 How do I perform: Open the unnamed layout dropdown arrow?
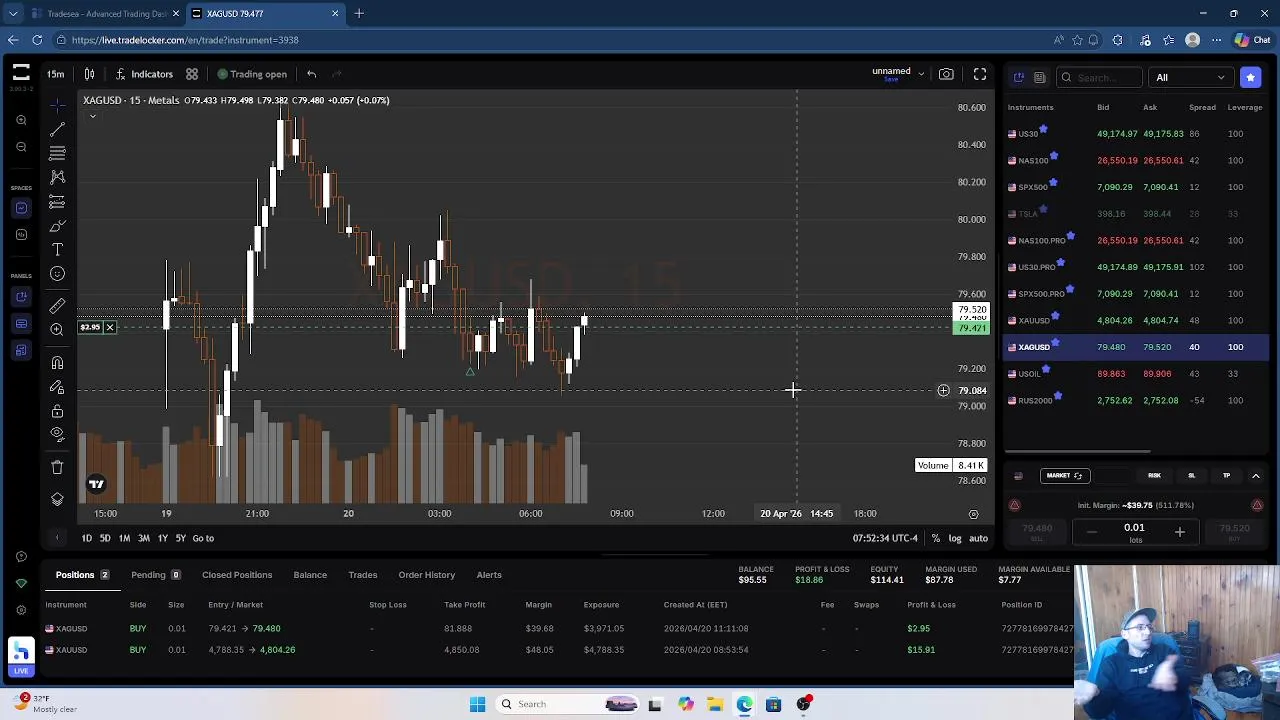[921, 74]
